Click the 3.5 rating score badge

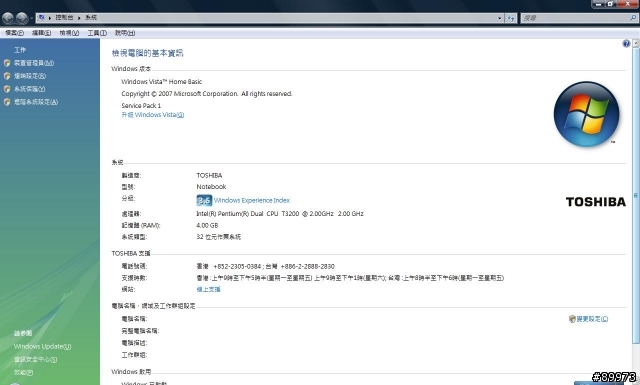point(204,200)
